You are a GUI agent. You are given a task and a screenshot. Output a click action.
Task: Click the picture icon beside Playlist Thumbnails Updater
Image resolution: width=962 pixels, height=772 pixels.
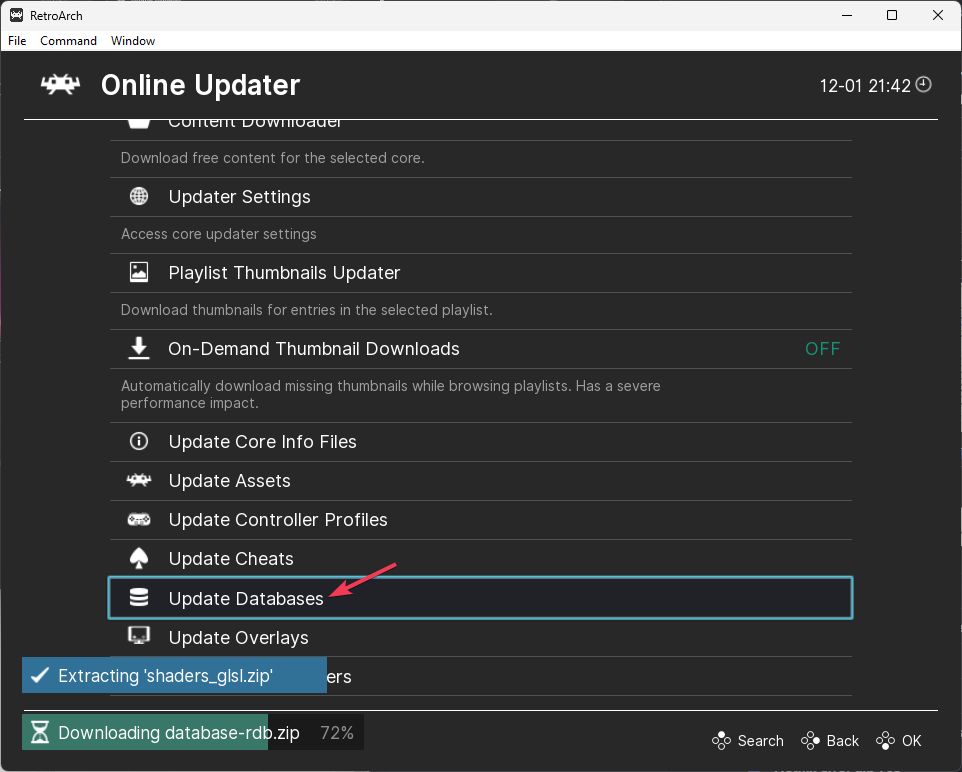(139, 272)
